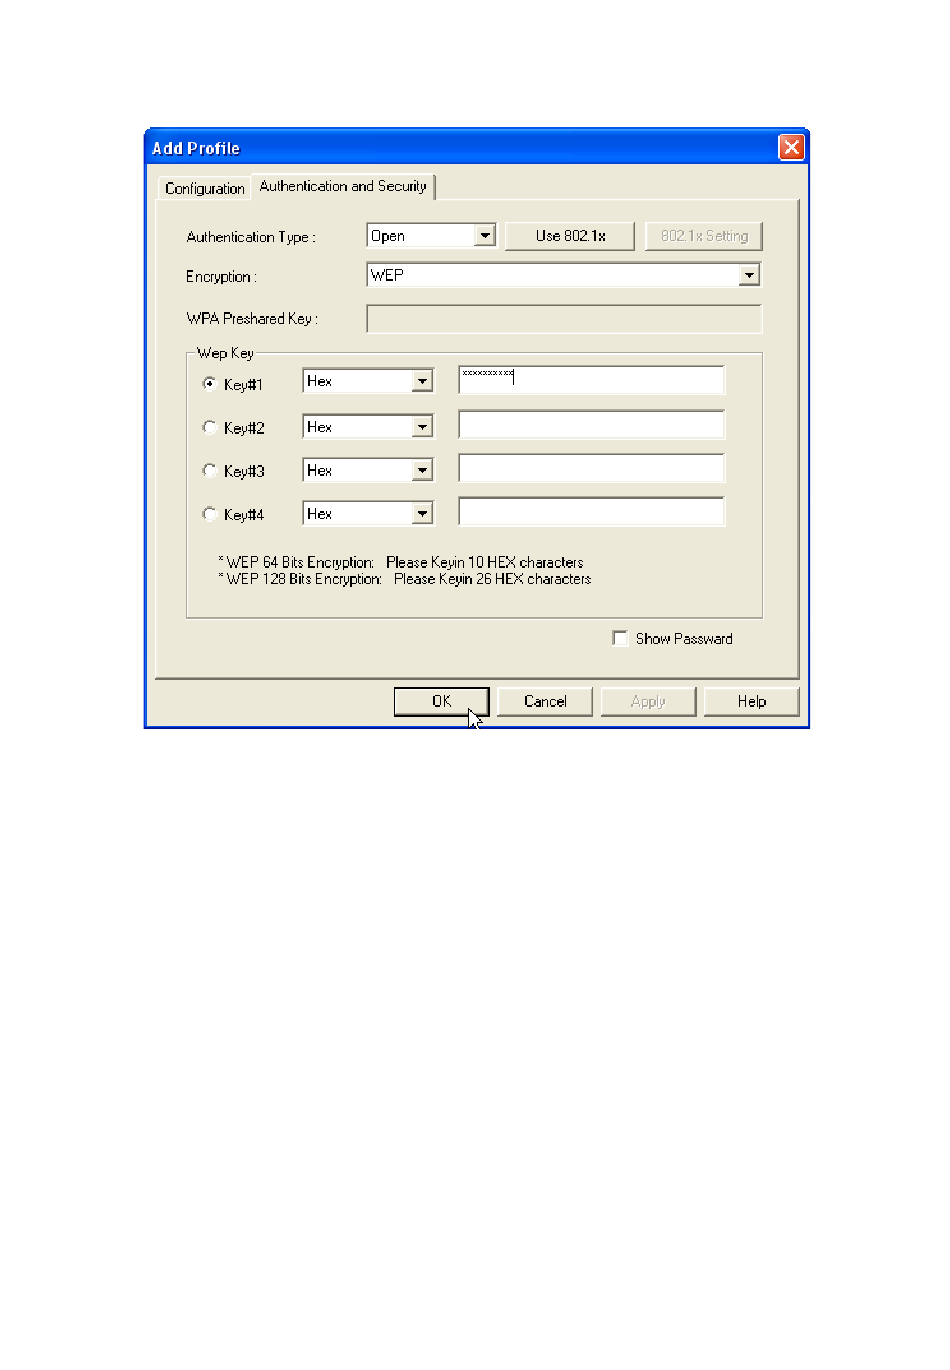
Task: Click the Use 802.1x button
Action: coord(570,236)
